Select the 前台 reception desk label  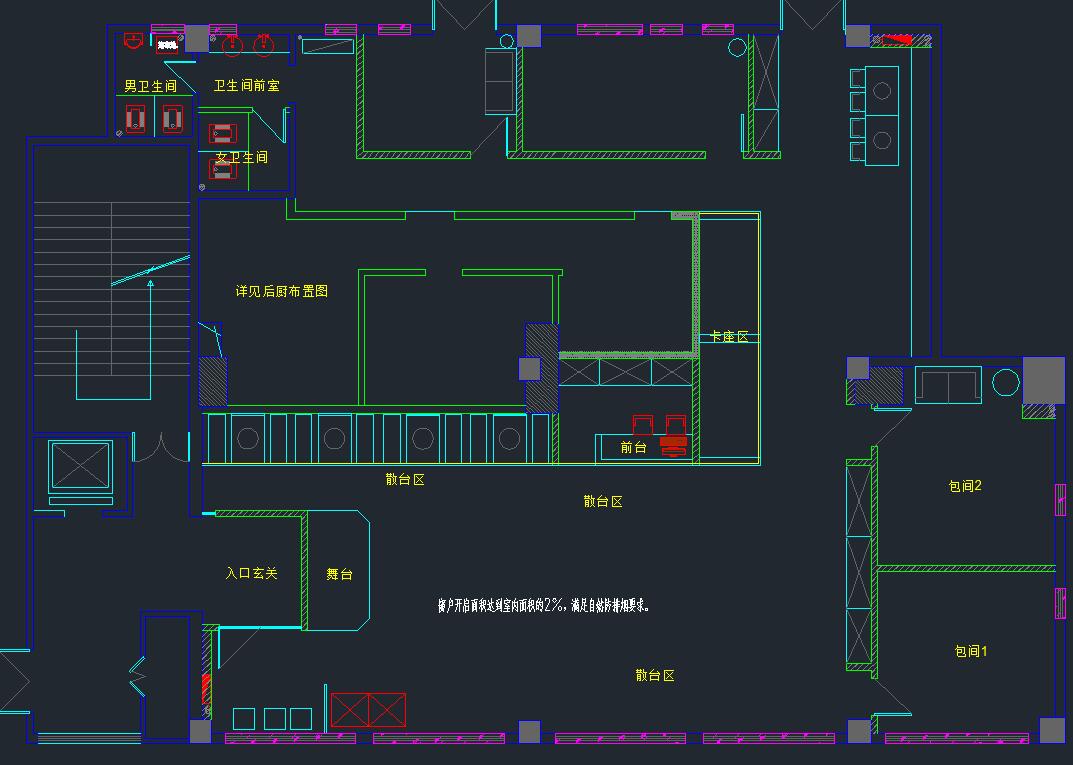point(633,447)
